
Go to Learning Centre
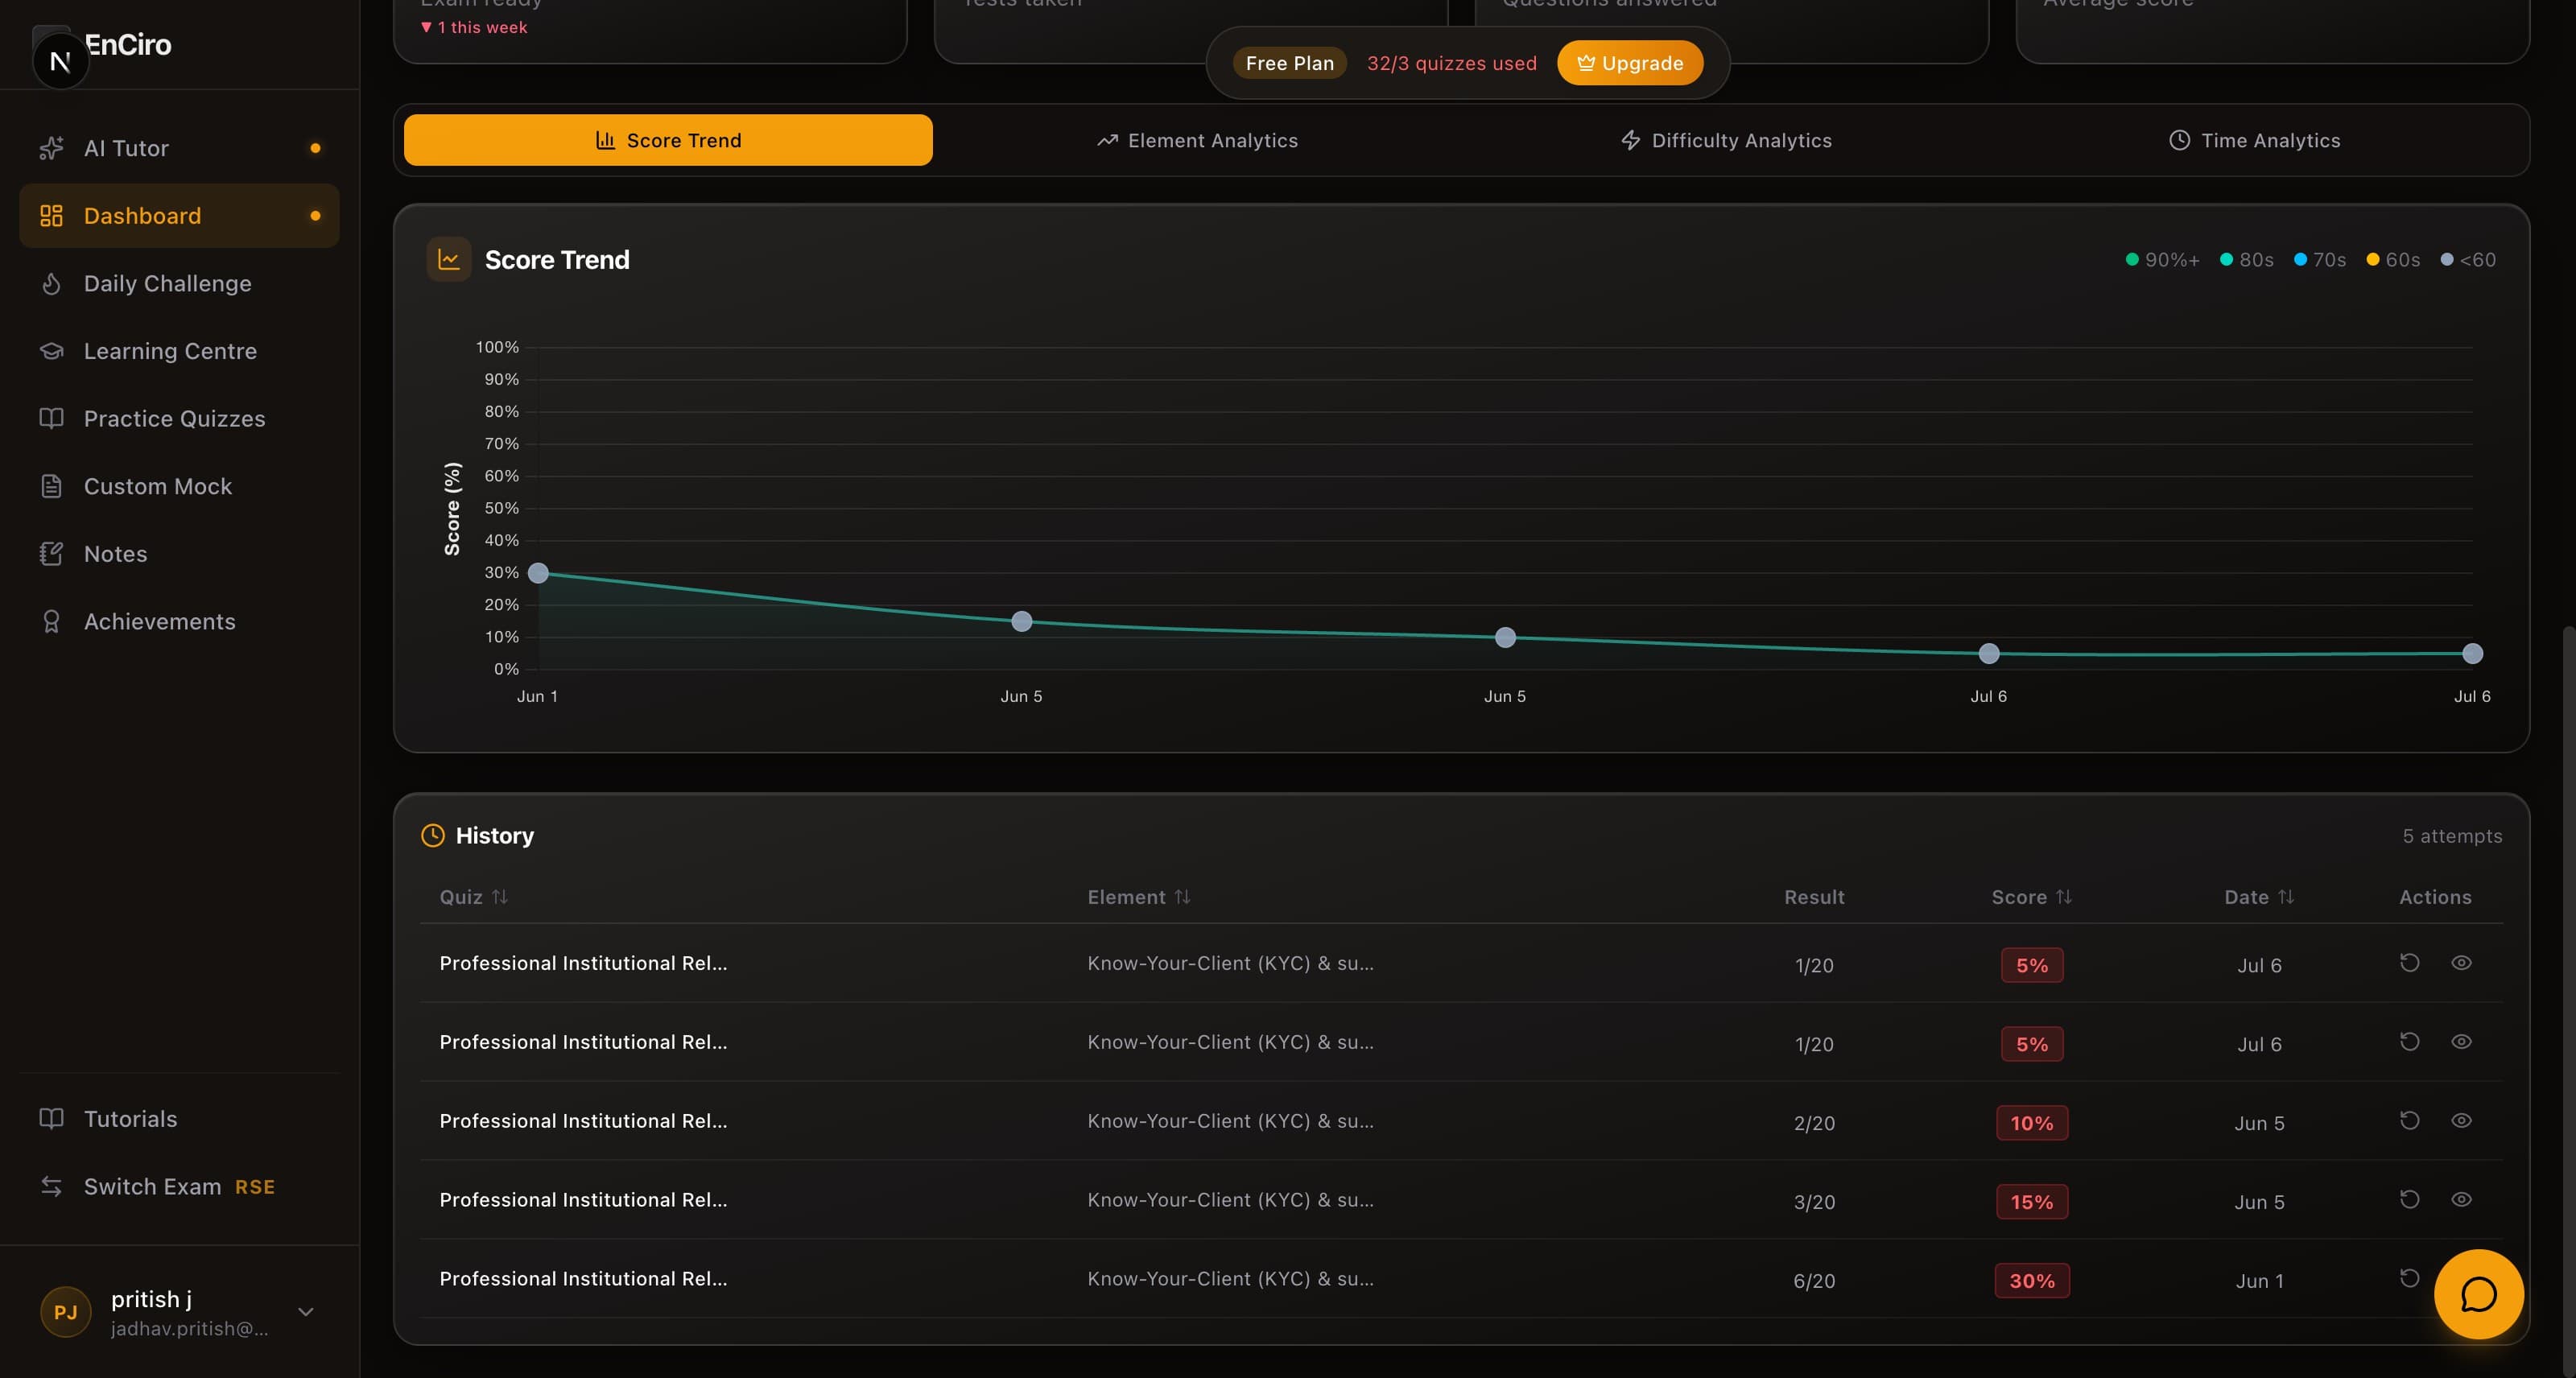click(x=179, y=351)
